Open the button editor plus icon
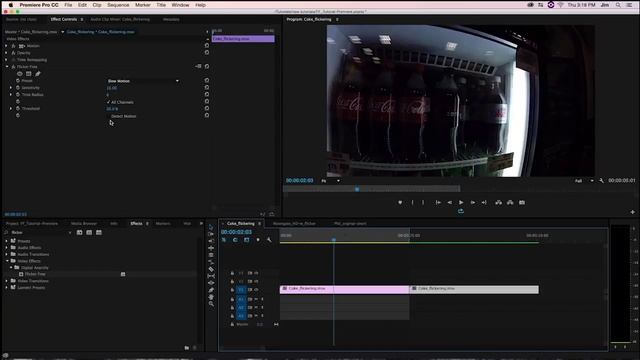 (633, 212)
